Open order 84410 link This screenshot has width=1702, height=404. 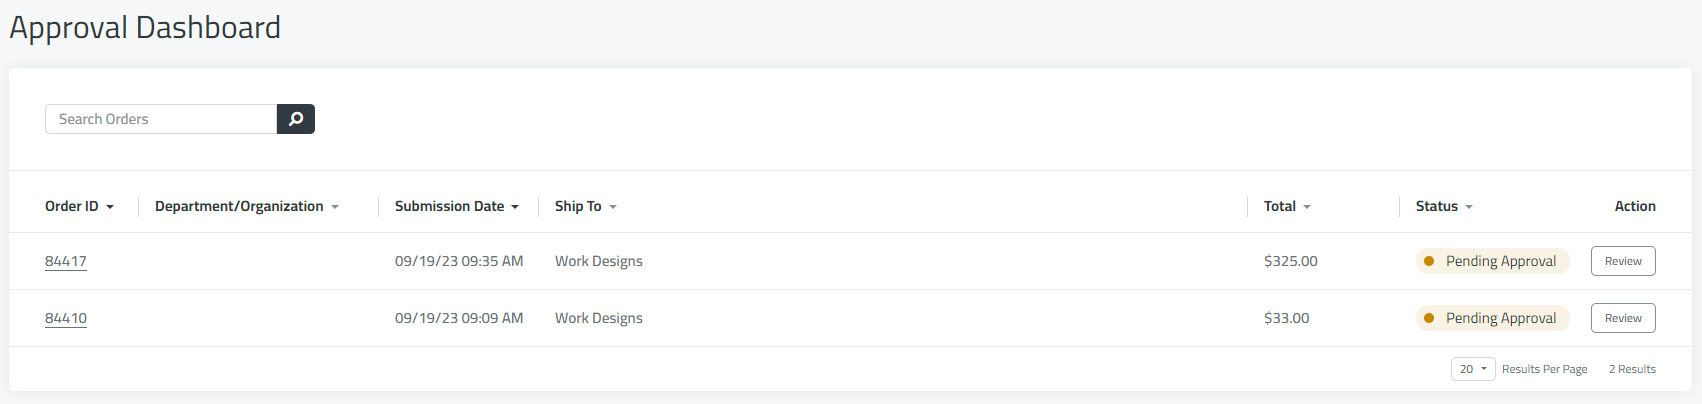tap(66, 318)
